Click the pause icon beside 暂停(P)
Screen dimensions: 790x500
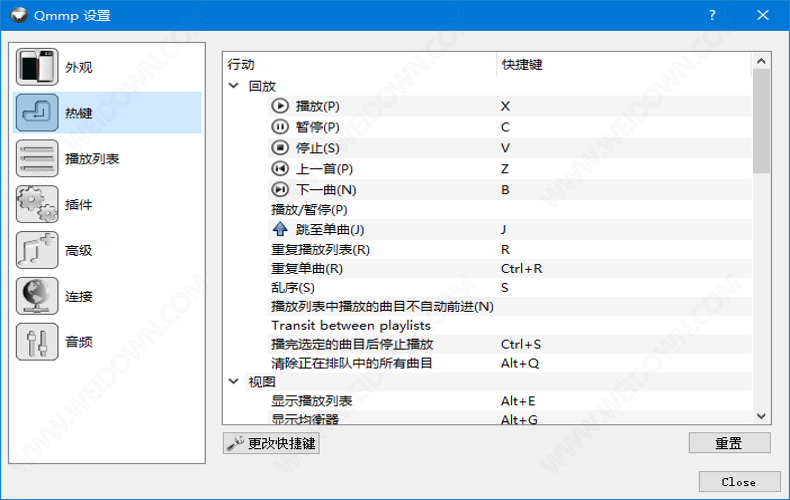coord(280,127)
